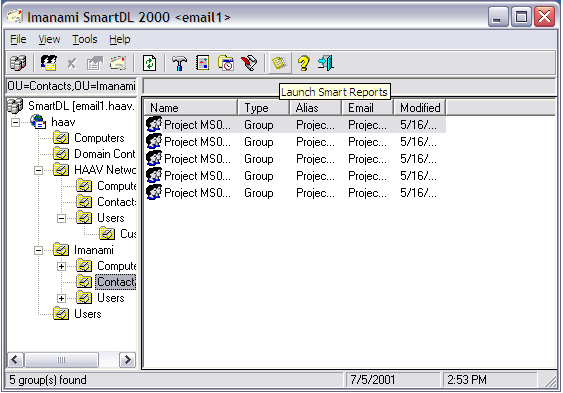This screenshot has height=393, width=563.
Task: Click the SmartDL server icon in tree
Action: pyautogui.click(x=15, y=106)
